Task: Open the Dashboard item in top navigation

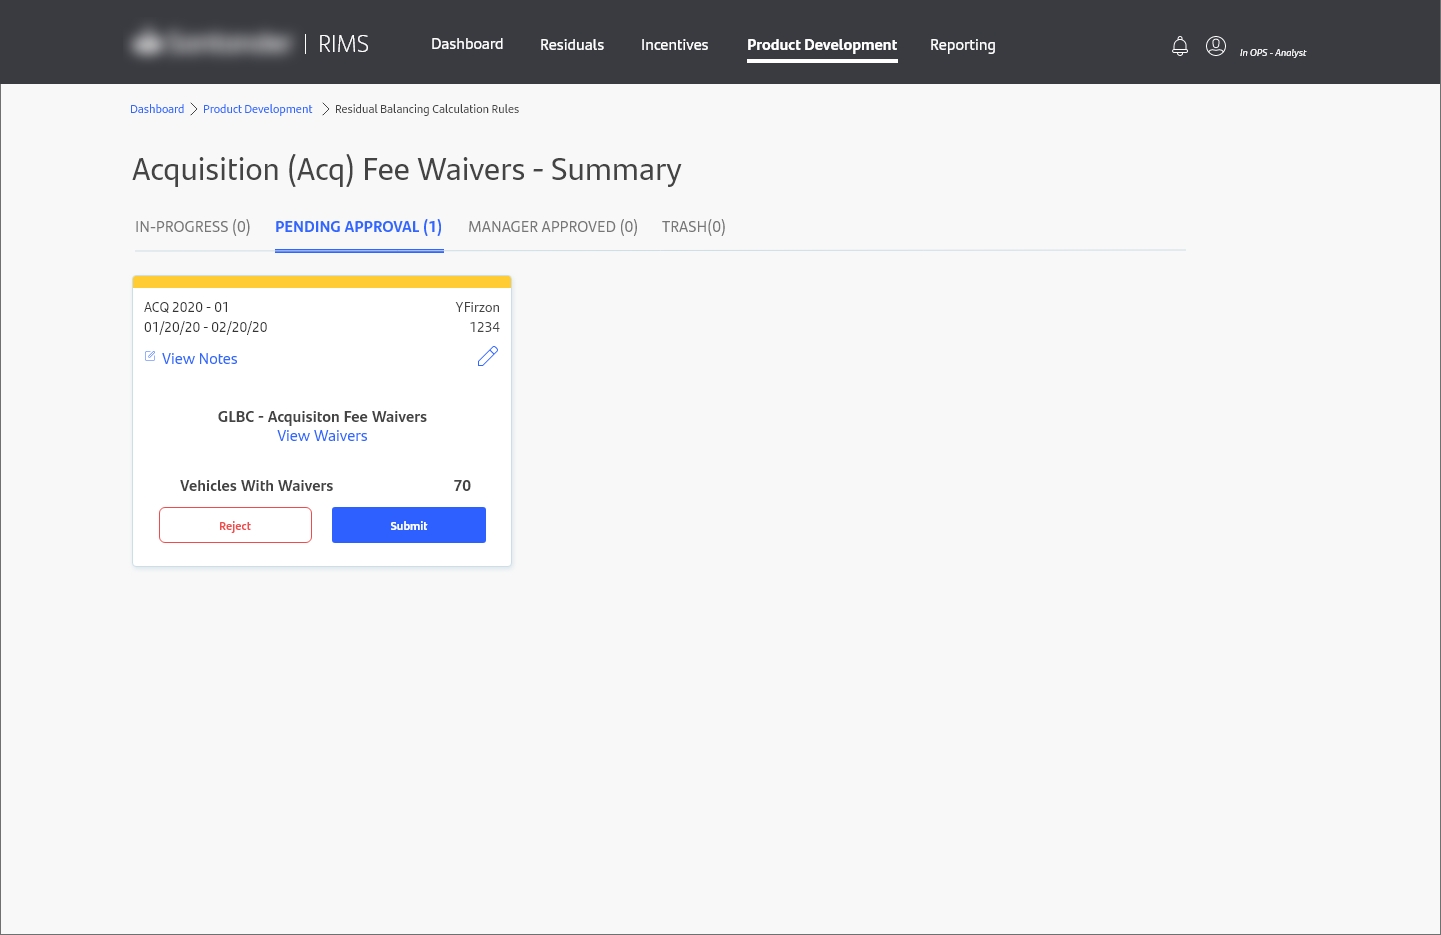Action: [x=467, y=44]
